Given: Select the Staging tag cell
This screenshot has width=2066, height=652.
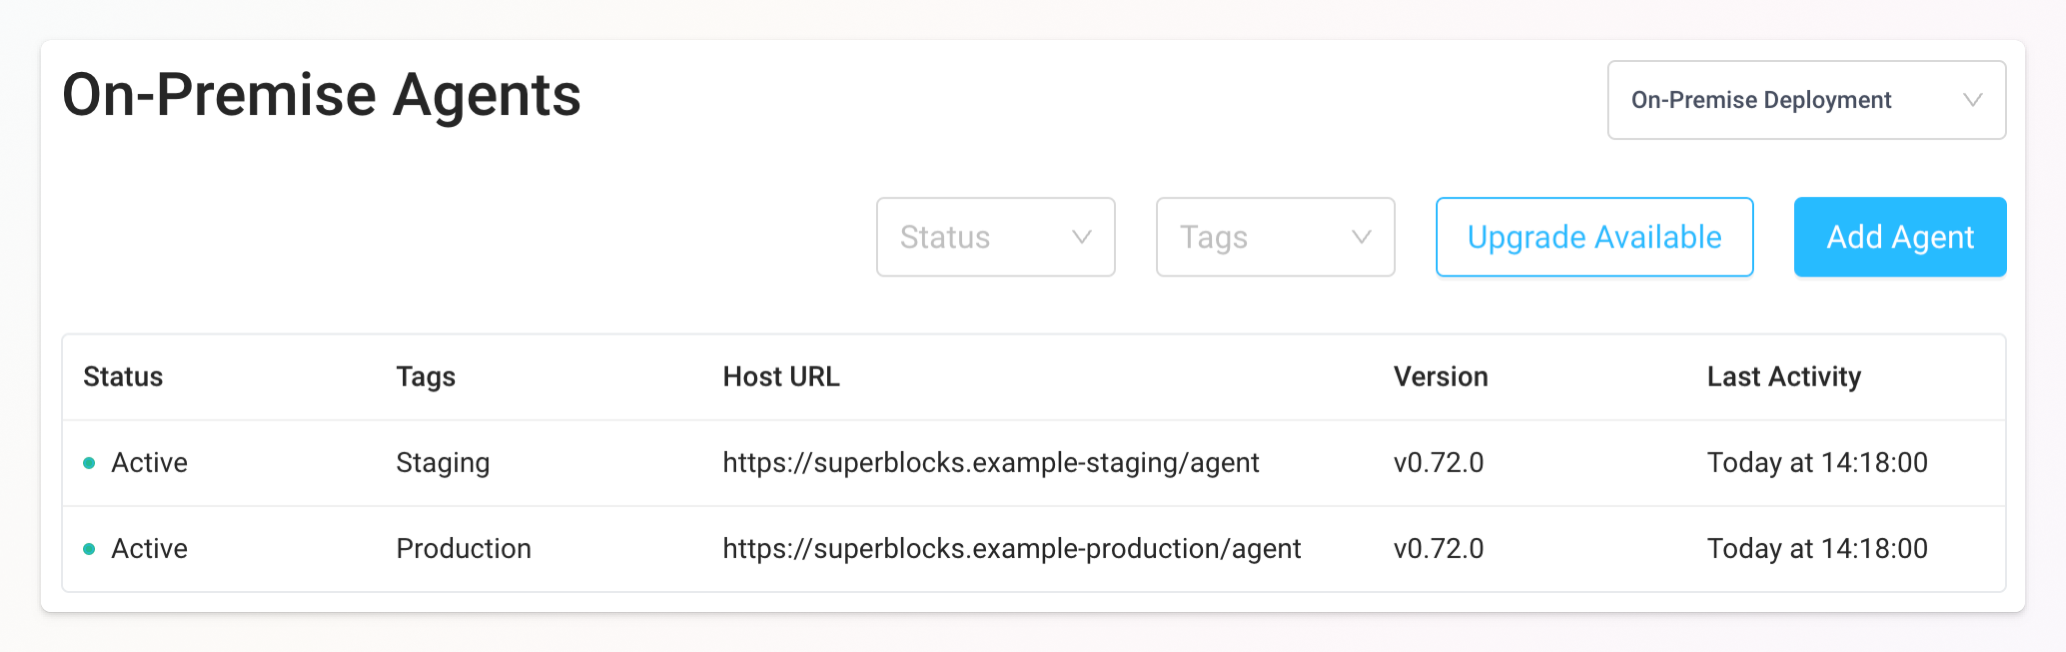Looking at the screenshot, I should (443, 463).
